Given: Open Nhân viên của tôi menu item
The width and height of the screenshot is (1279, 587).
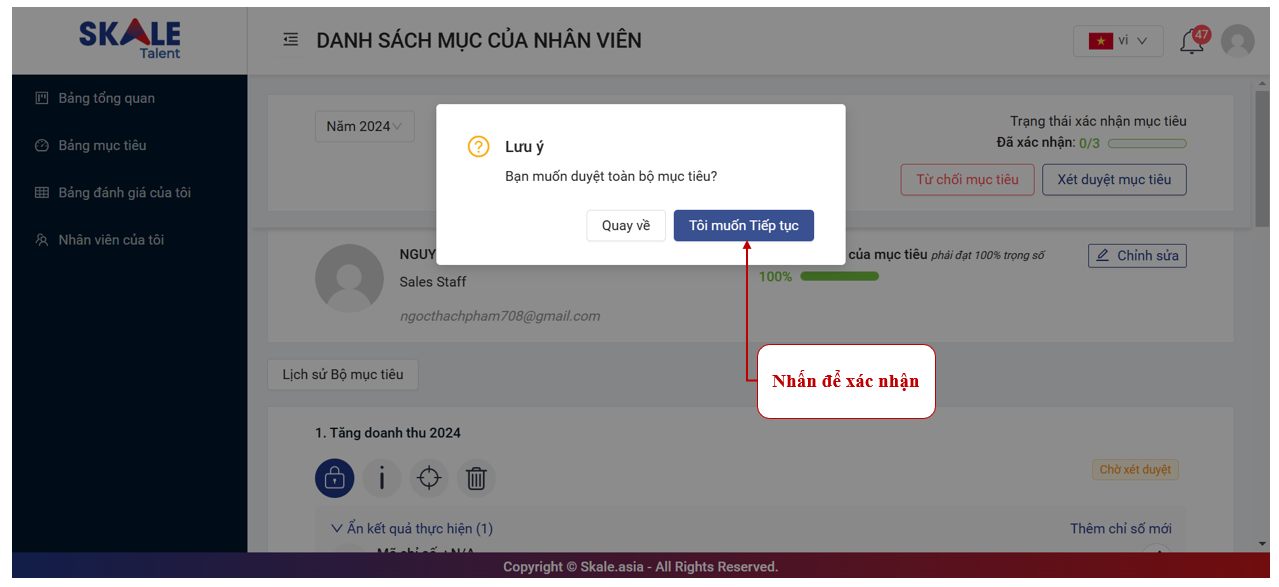Looking at the screenshot, I should click(x=111, y=240).
